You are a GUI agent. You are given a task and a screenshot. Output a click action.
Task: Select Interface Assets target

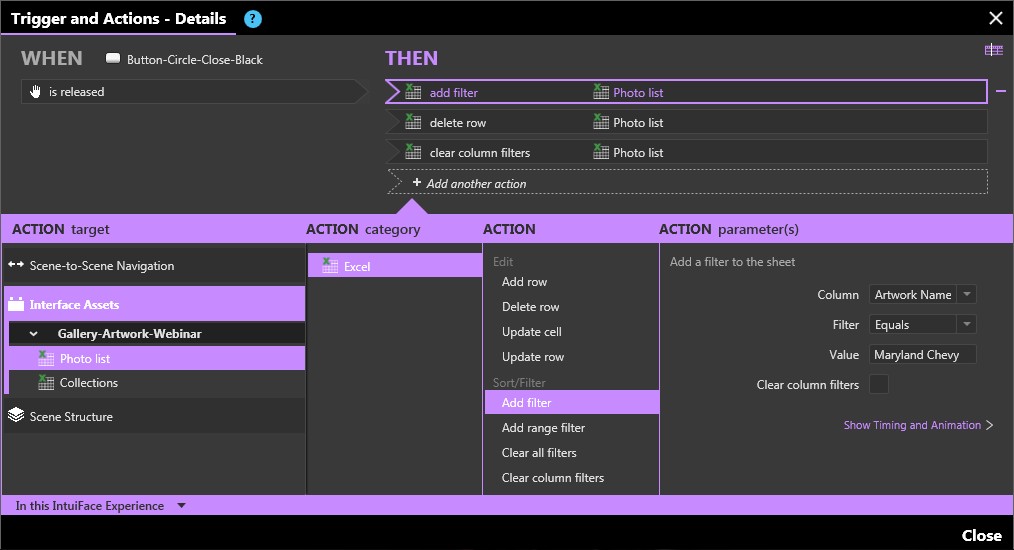[154, 304]
